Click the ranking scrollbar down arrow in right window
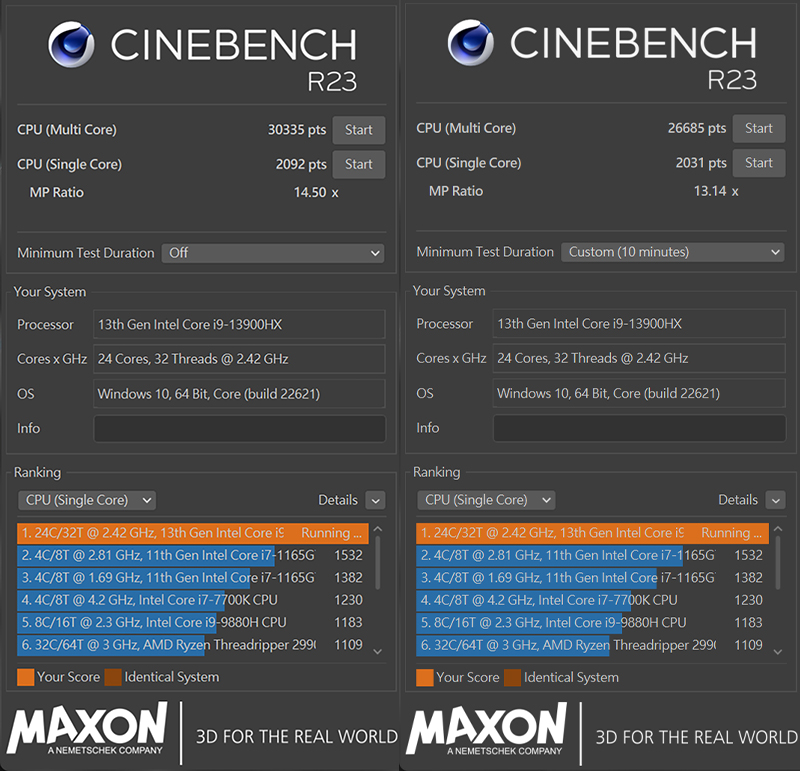This screenshot has height=771, width=800. tap(778, 652)
